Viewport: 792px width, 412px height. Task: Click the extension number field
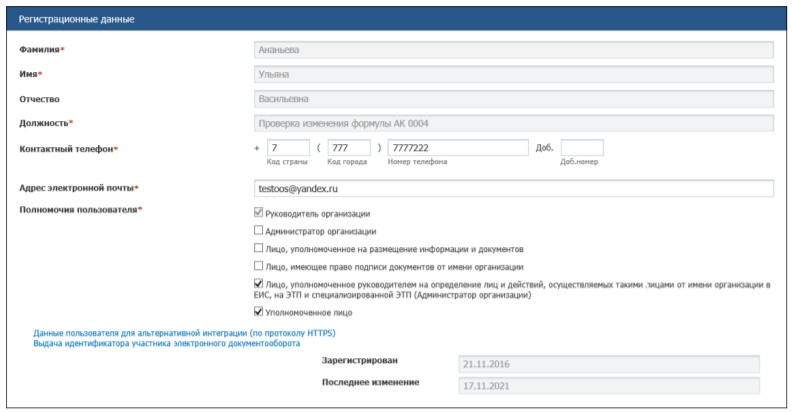(581, 148)
